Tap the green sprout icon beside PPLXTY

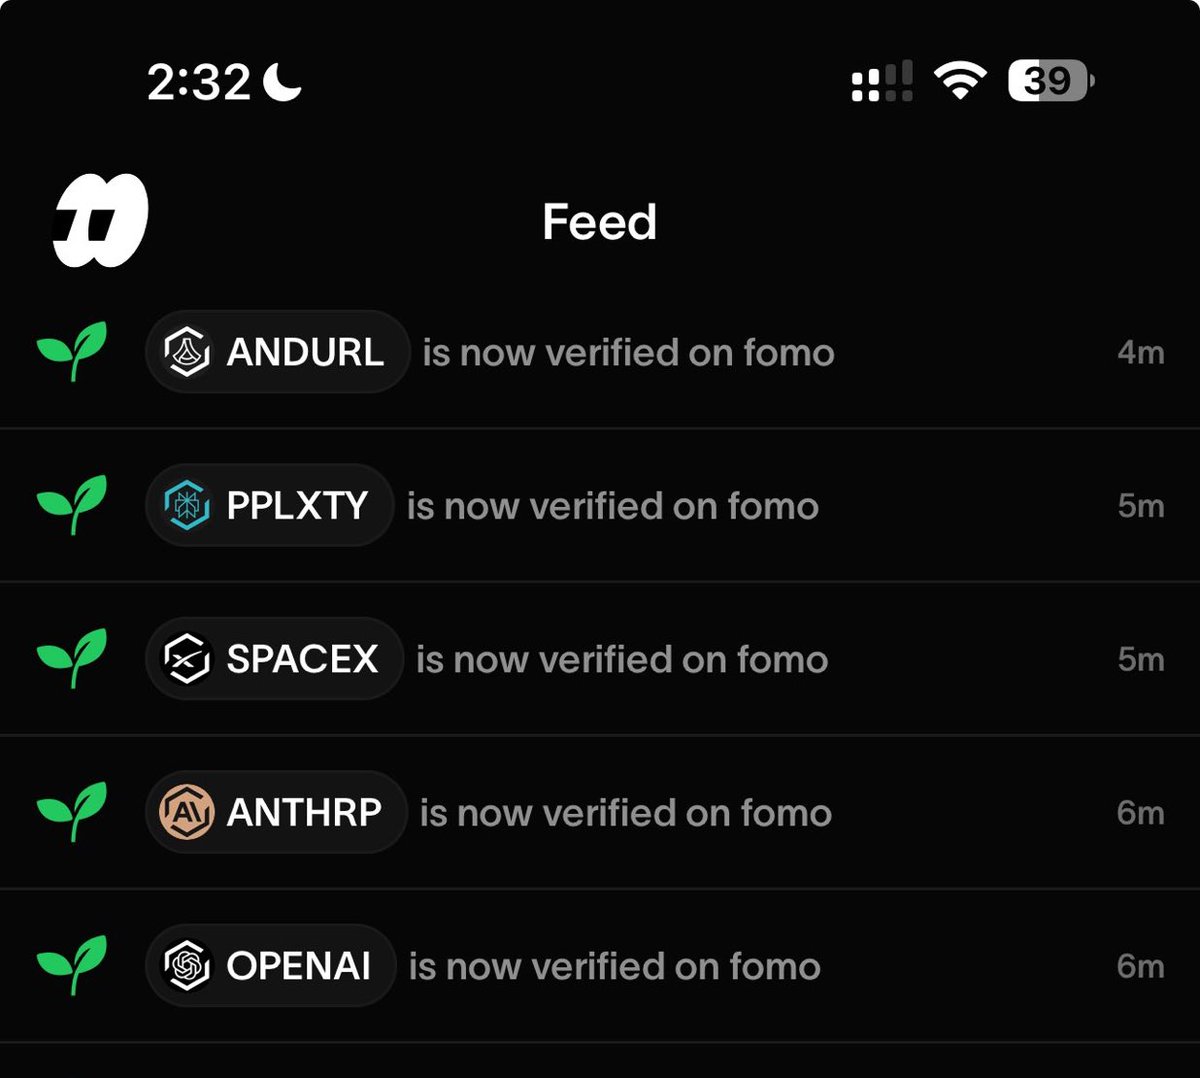tap(72, 505)
